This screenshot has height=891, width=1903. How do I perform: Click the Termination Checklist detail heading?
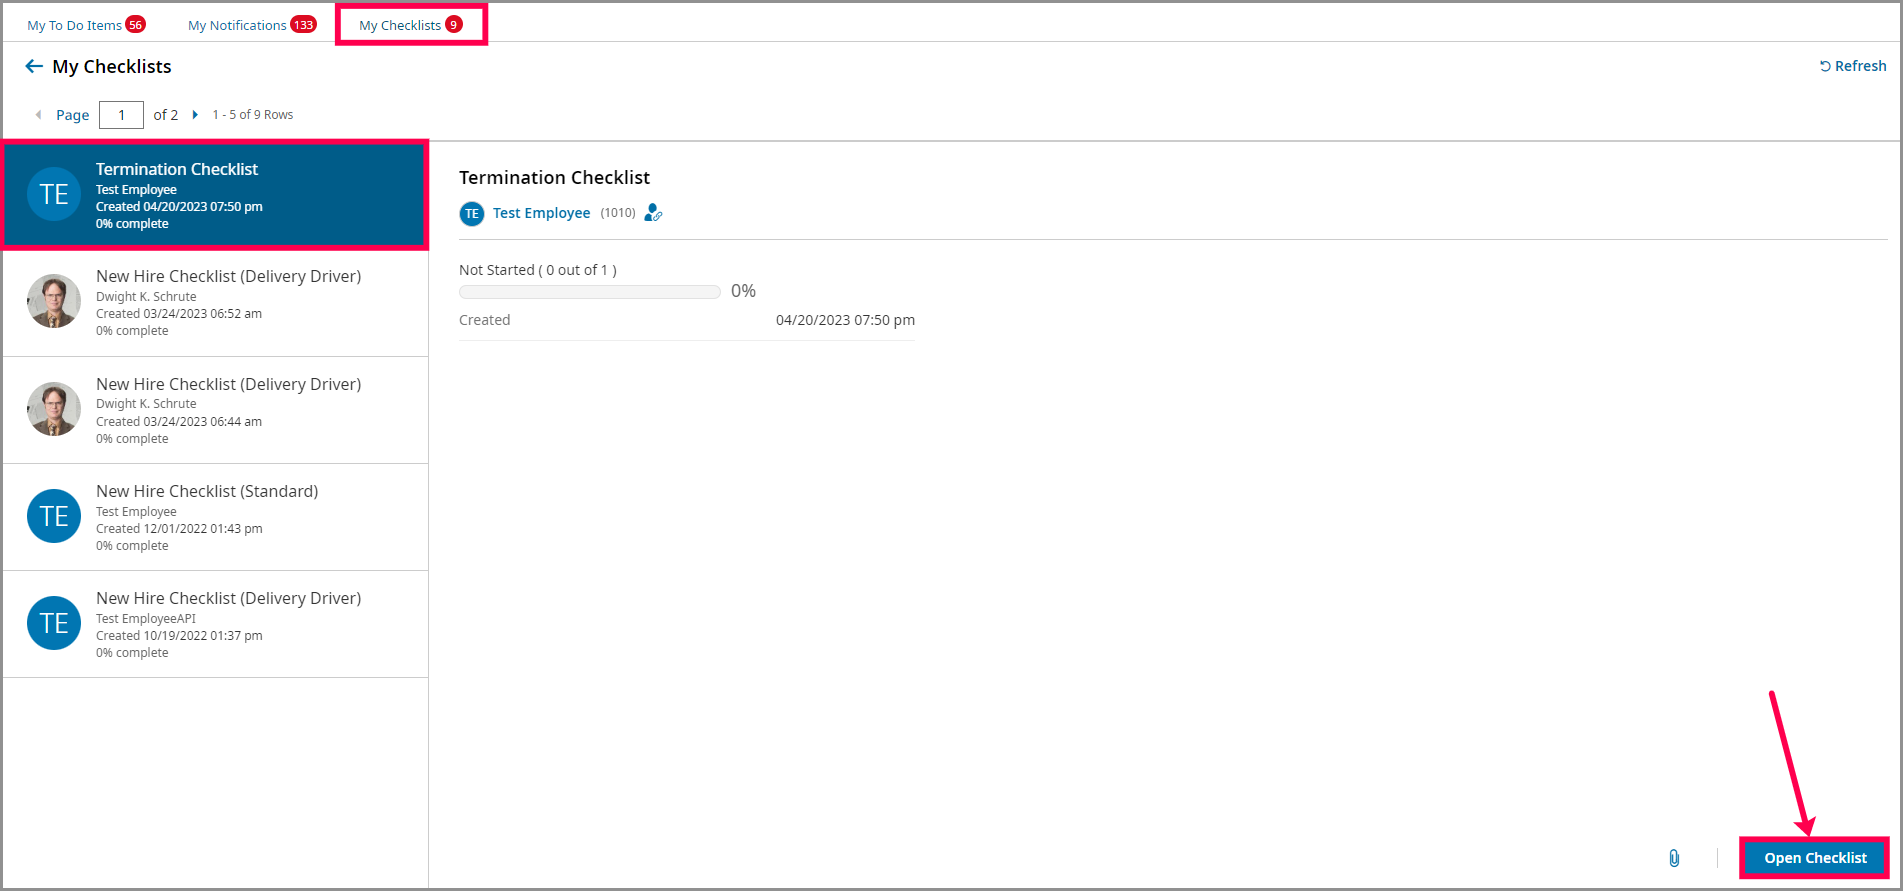coord(554,177)
